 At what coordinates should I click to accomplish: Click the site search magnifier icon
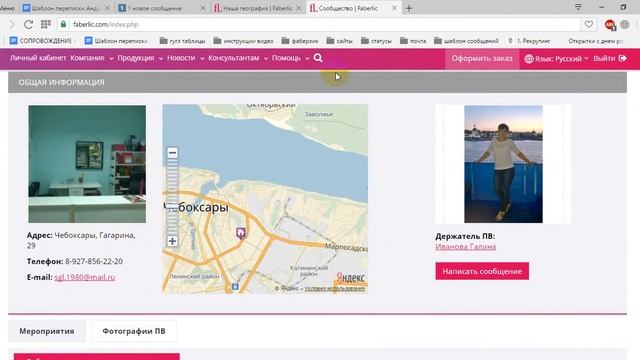318,58
